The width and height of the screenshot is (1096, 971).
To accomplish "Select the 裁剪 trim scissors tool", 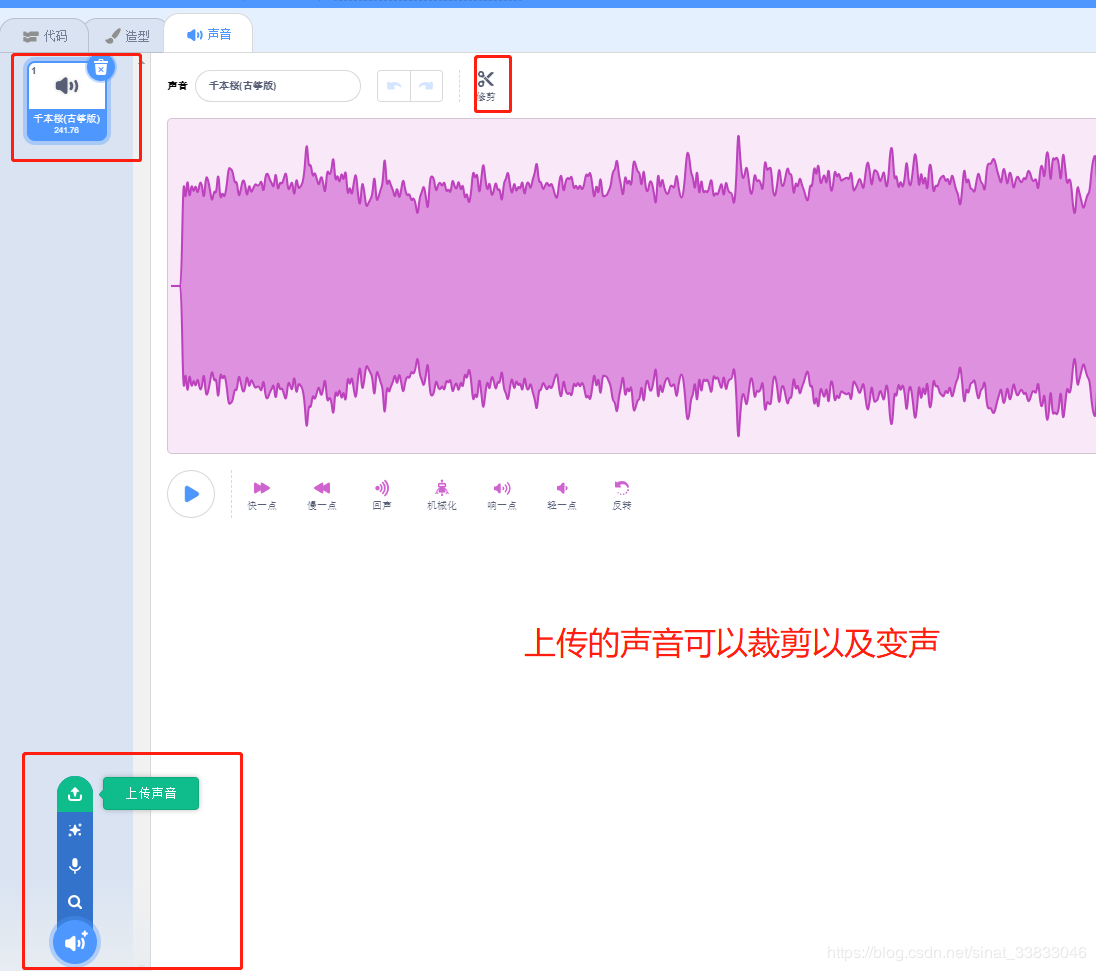I will tap(487, 82).
